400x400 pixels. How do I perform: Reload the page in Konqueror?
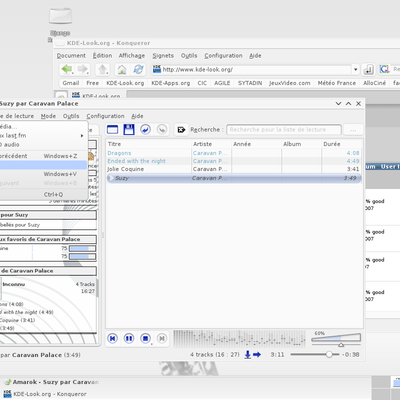coord(138,69)
